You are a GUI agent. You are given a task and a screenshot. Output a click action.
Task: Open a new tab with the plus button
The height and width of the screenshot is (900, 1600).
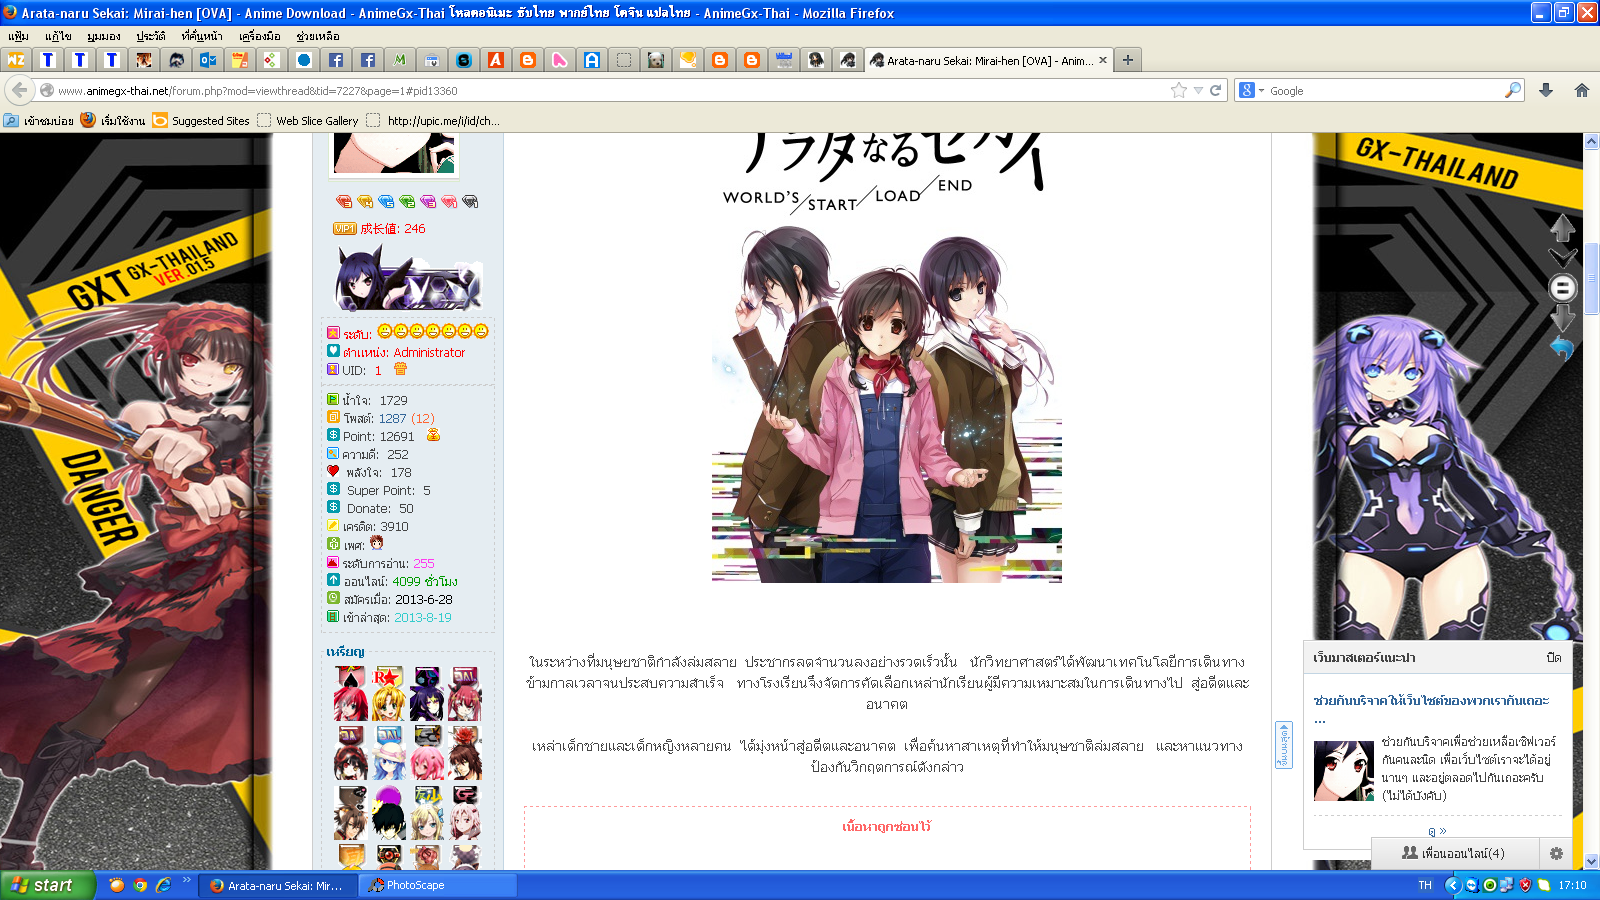coord(1128,60)
